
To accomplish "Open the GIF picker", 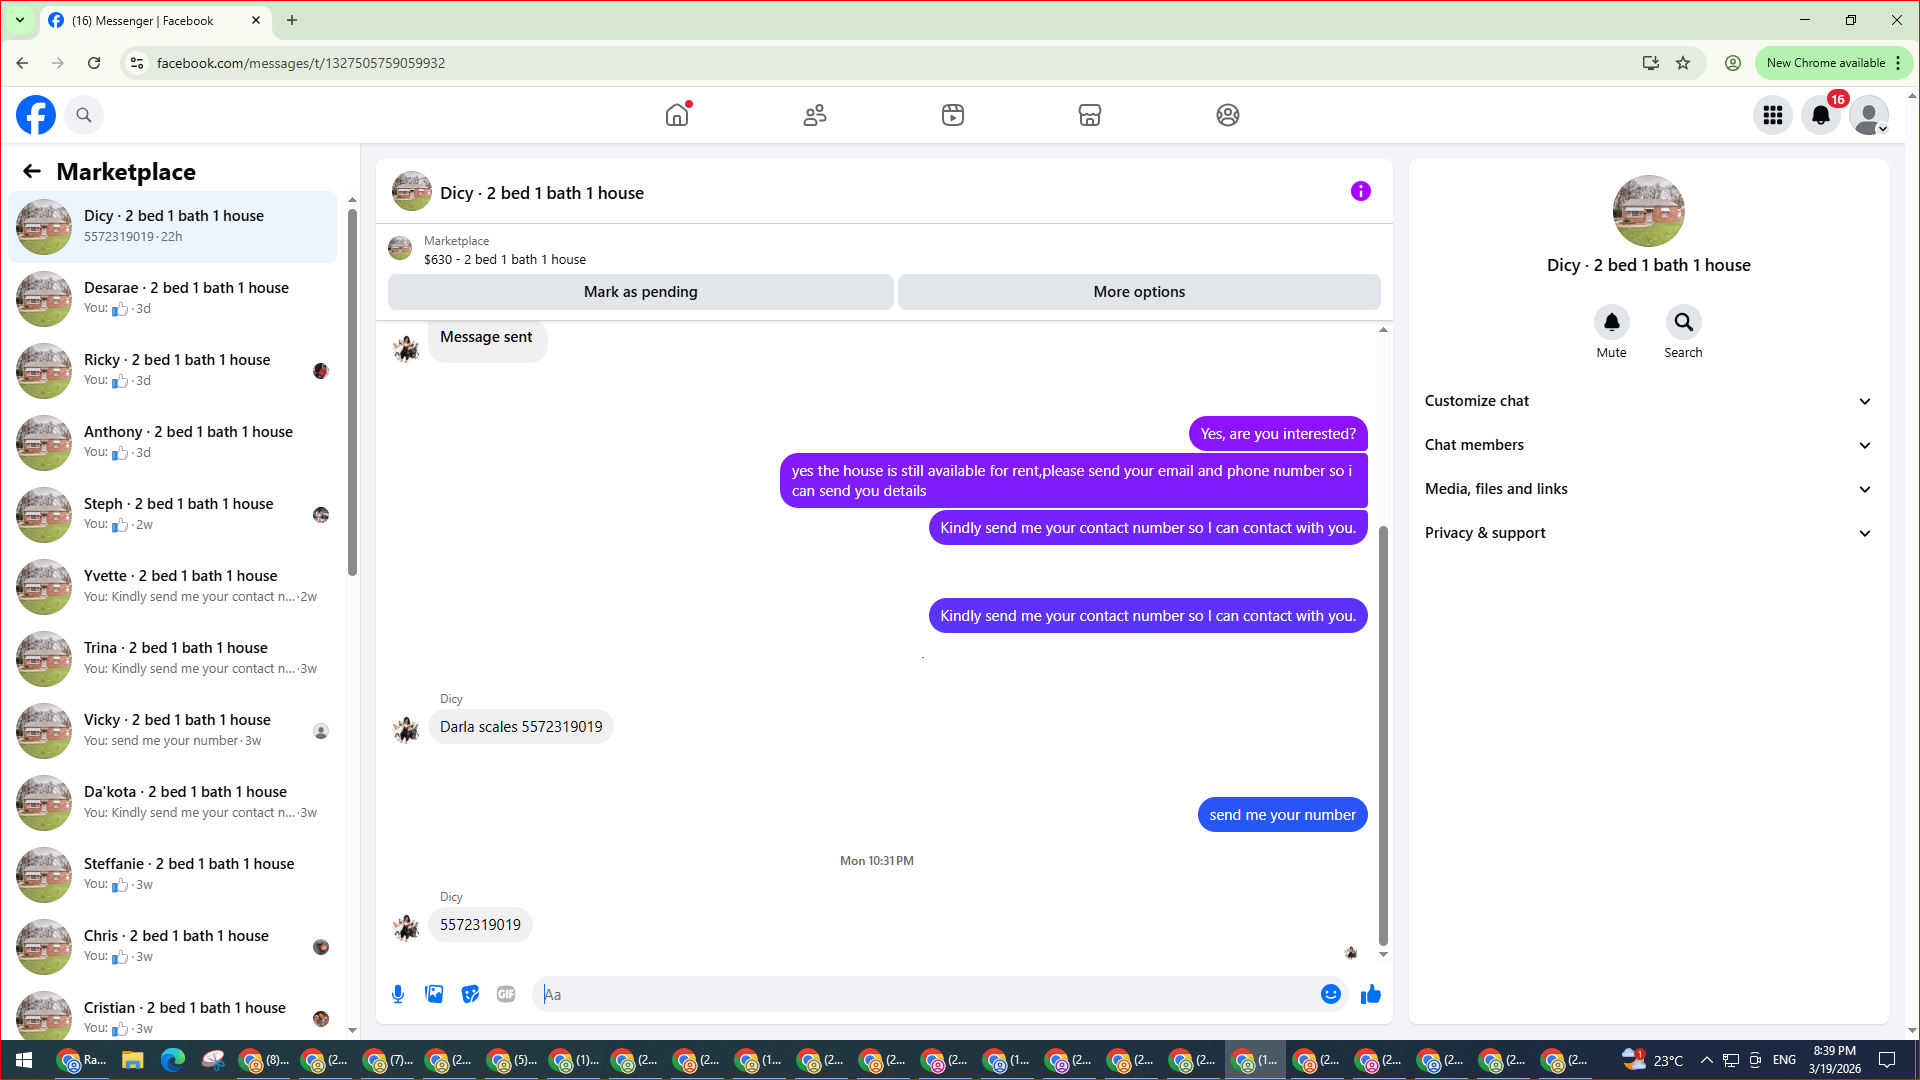I will pos(506,994).
